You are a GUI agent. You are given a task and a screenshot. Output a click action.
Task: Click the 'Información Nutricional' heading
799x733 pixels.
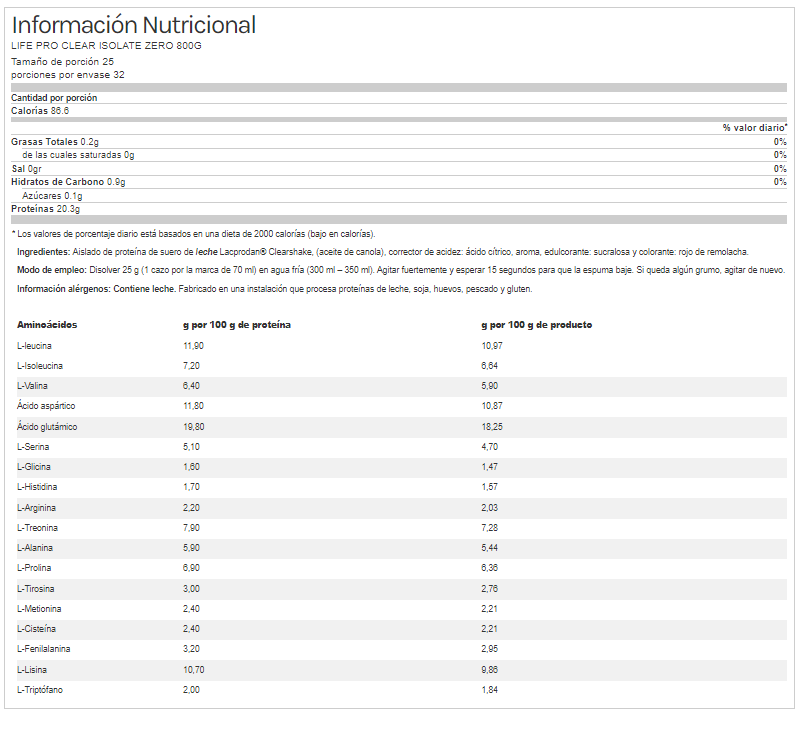pyautogui.click(x=133, y=25)
